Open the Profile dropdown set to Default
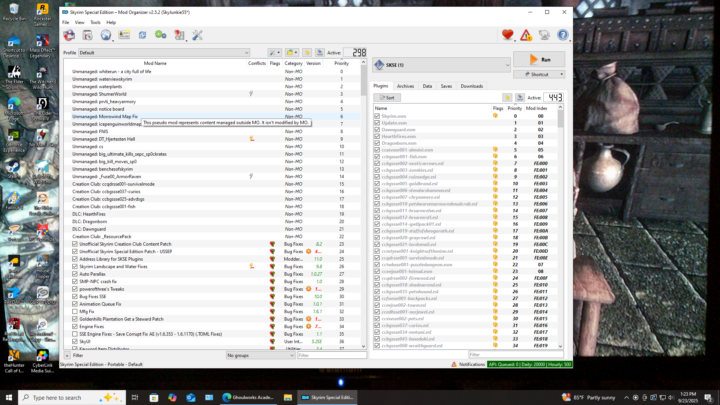Image resolution: width=720 pixels, height=405 pixels. click(x=163, y=52)
